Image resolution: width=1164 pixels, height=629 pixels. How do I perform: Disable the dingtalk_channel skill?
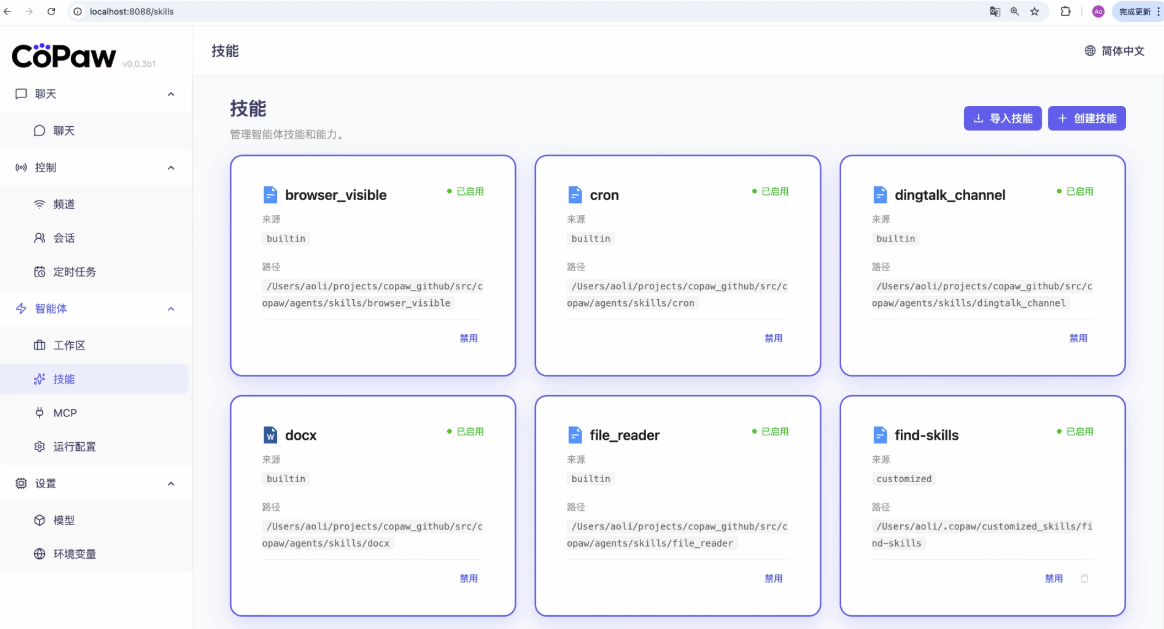tap(1078, 338)
